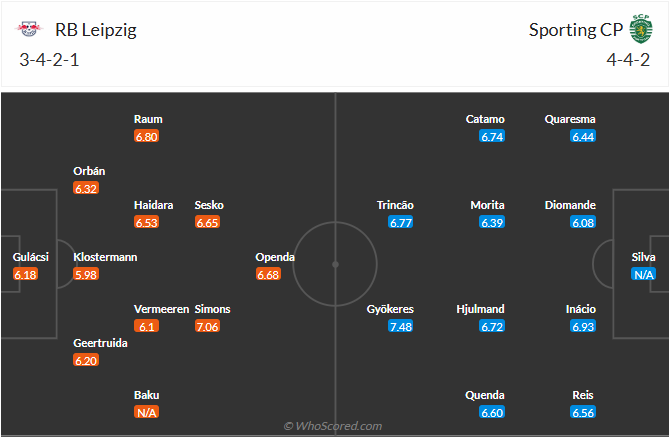The width and height of the screenshot is (670, 437).
Task: Select Gyökeres' 7.48 rating badge
Action: (401, 326)
